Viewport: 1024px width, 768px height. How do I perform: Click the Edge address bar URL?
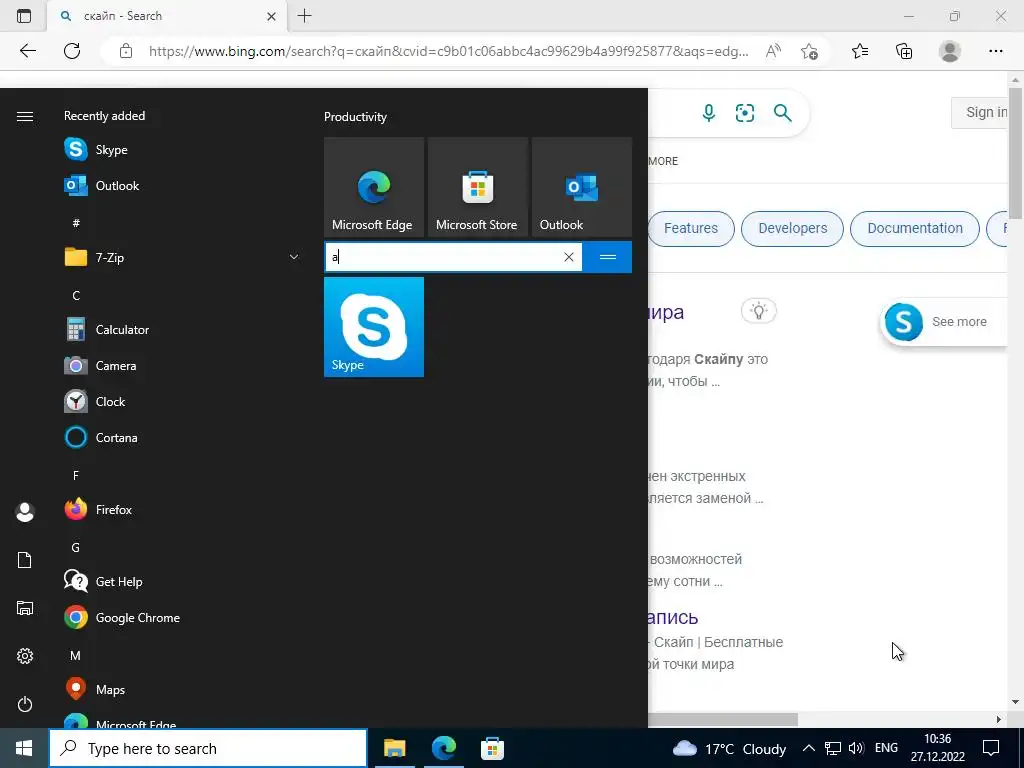pos(448,51)
